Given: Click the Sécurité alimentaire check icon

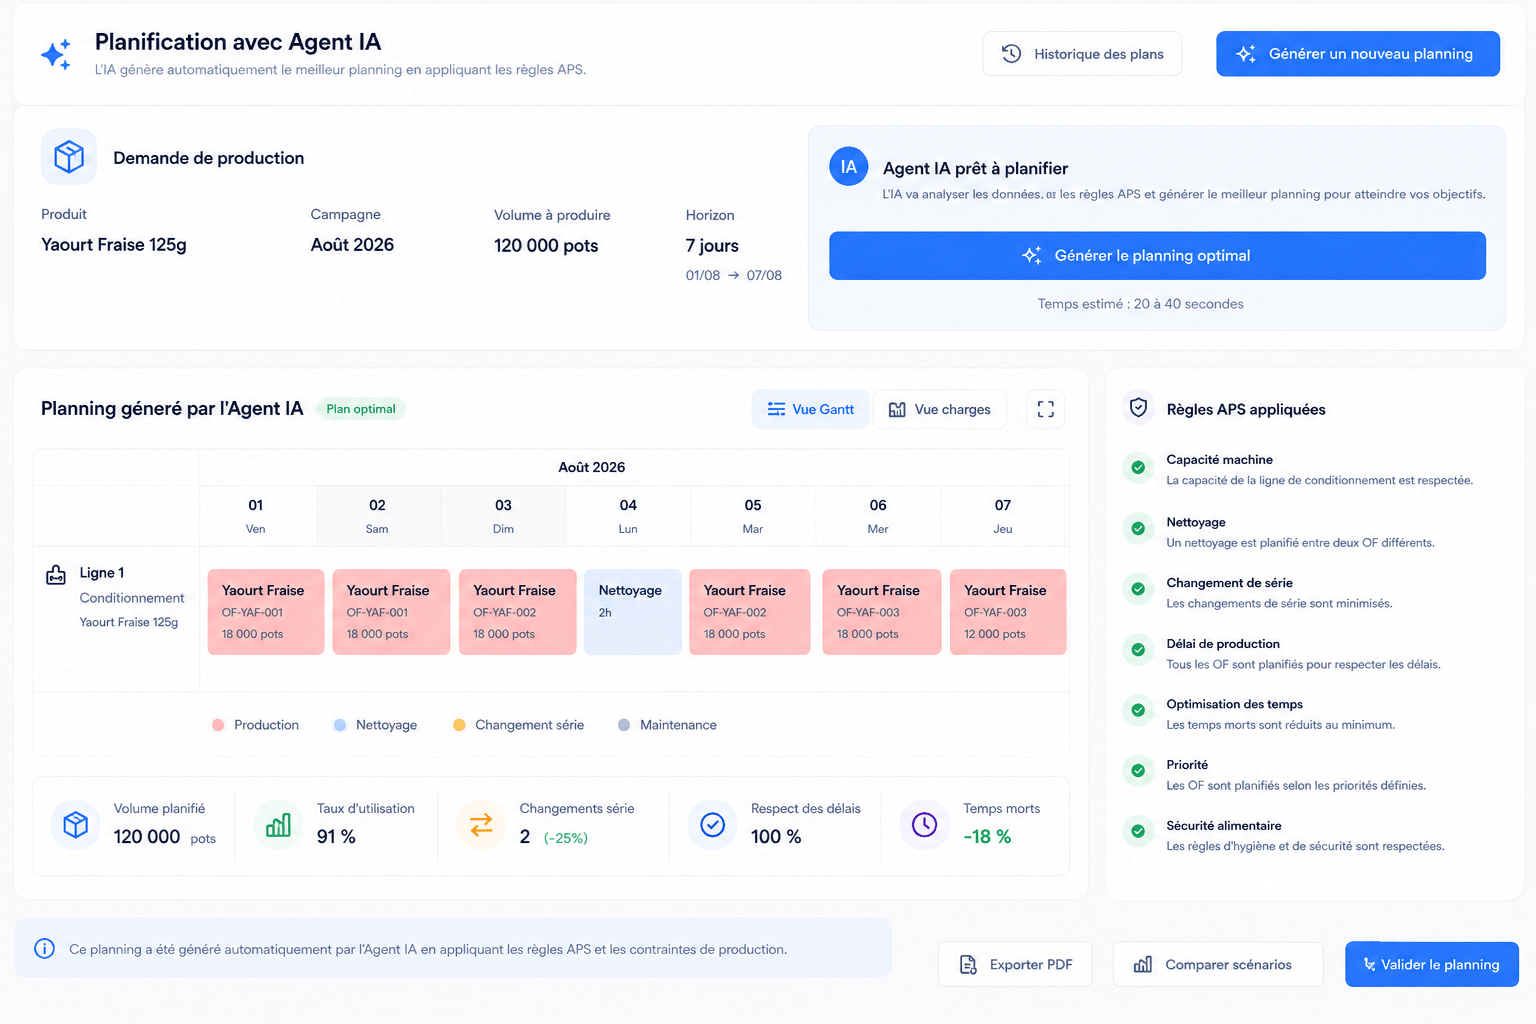Looking at the screenshot, I should coord(1138,831).
